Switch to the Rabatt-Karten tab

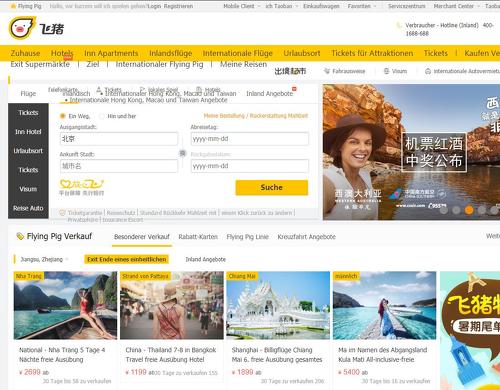click(x=198, y=237)
